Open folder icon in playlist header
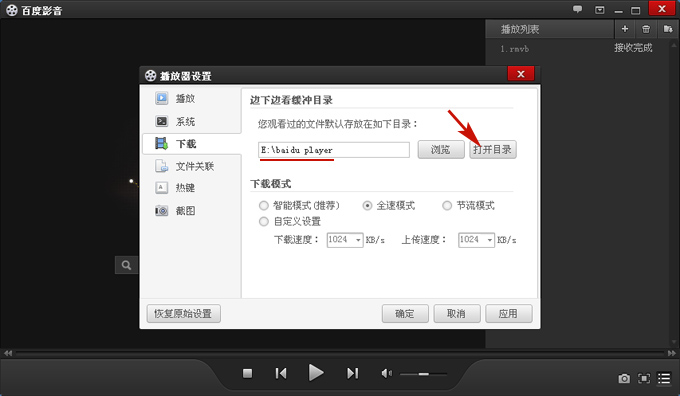Screen dimensions: 680x396 667,29
